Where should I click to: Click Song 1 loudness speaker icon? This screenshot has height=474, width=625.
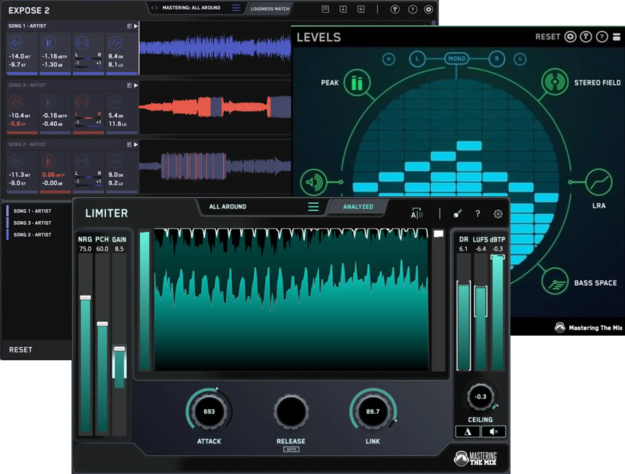tap(16, 43)
